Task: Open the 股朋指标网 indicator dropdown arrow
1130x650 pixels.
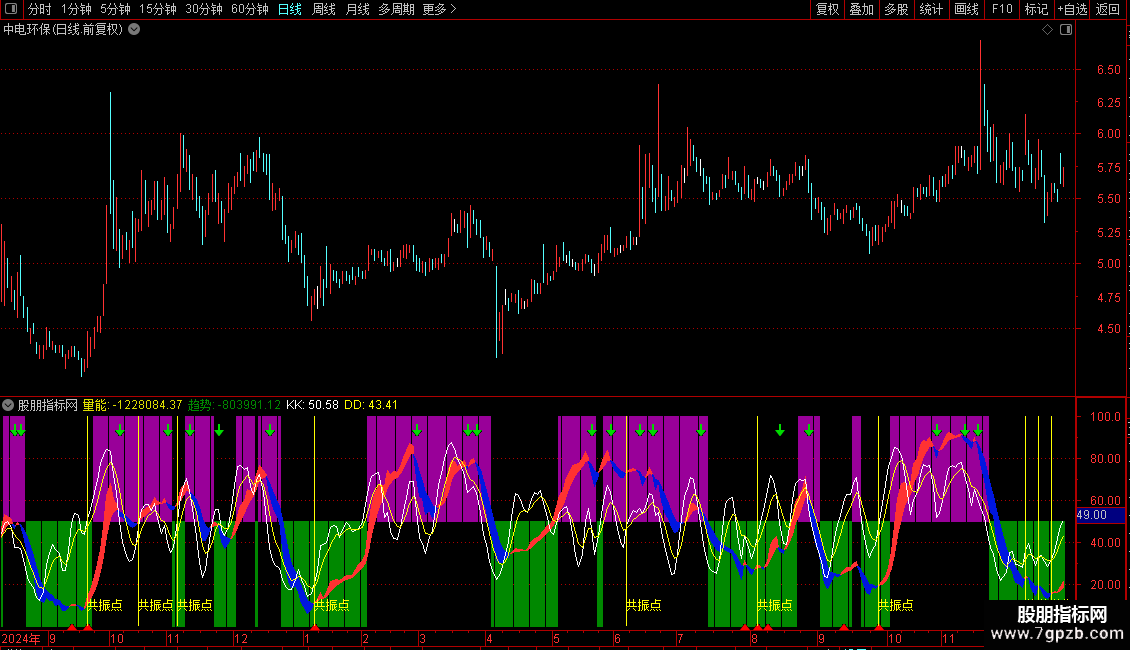Action: pyautogui.click(x=8, y=405)
